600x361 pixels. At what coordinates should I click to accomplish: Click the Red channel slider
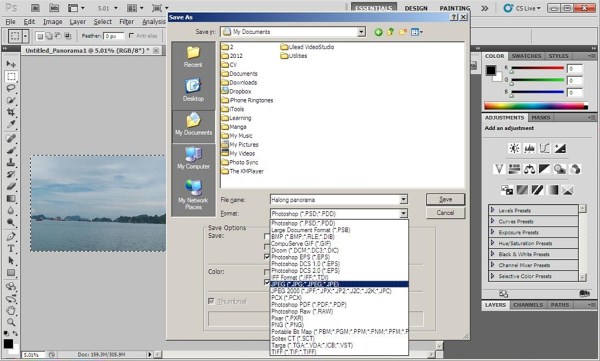click(537, 69)
